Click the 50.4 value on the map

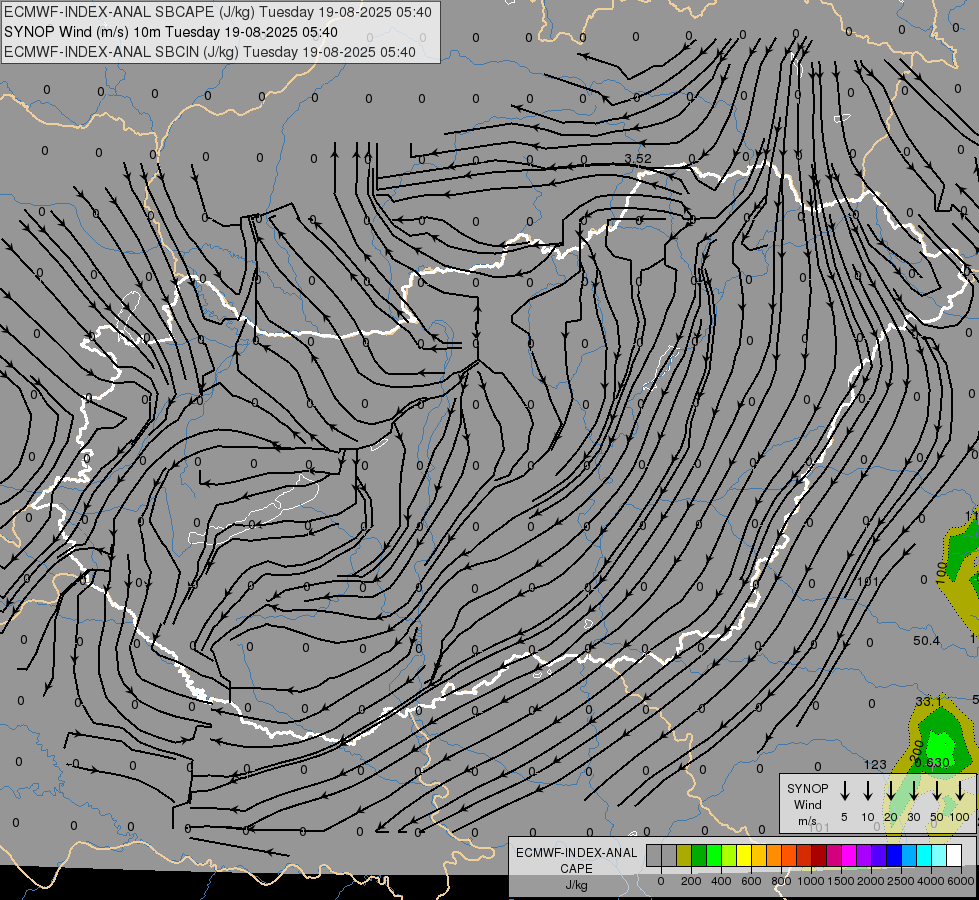point(926,641)
